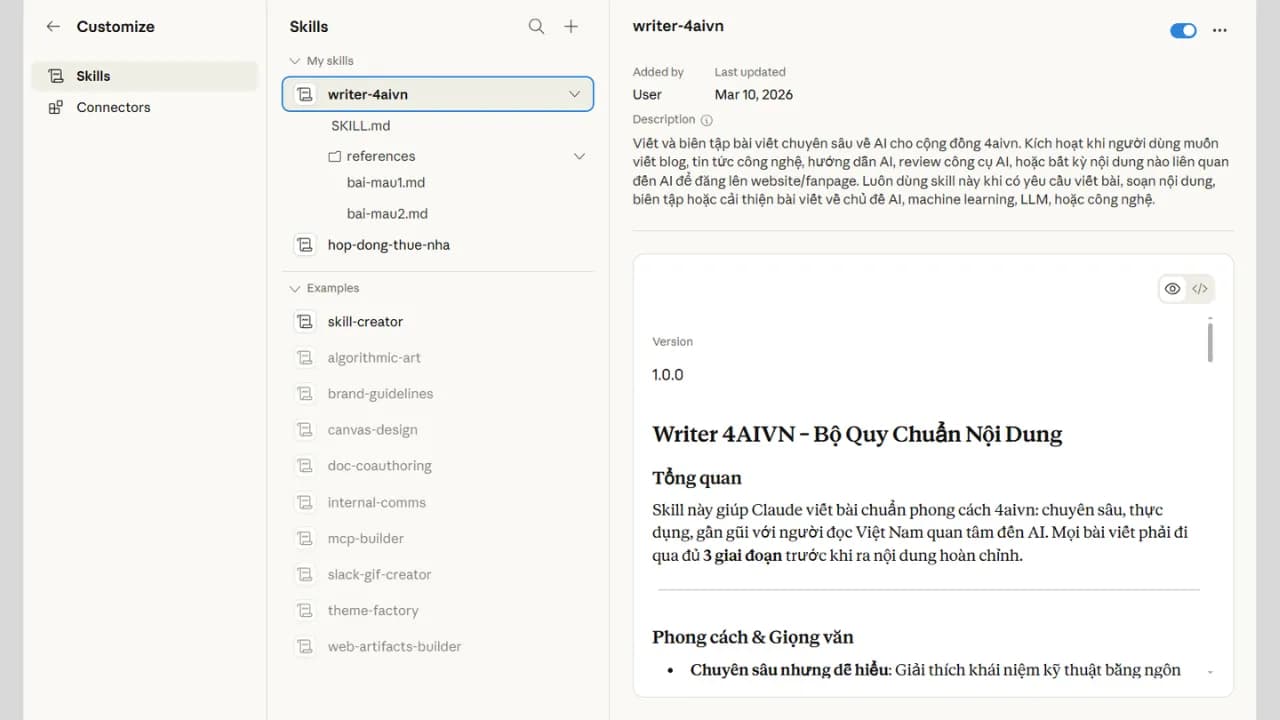Click the mcp-builder skill icon

[x=305, y=539]
